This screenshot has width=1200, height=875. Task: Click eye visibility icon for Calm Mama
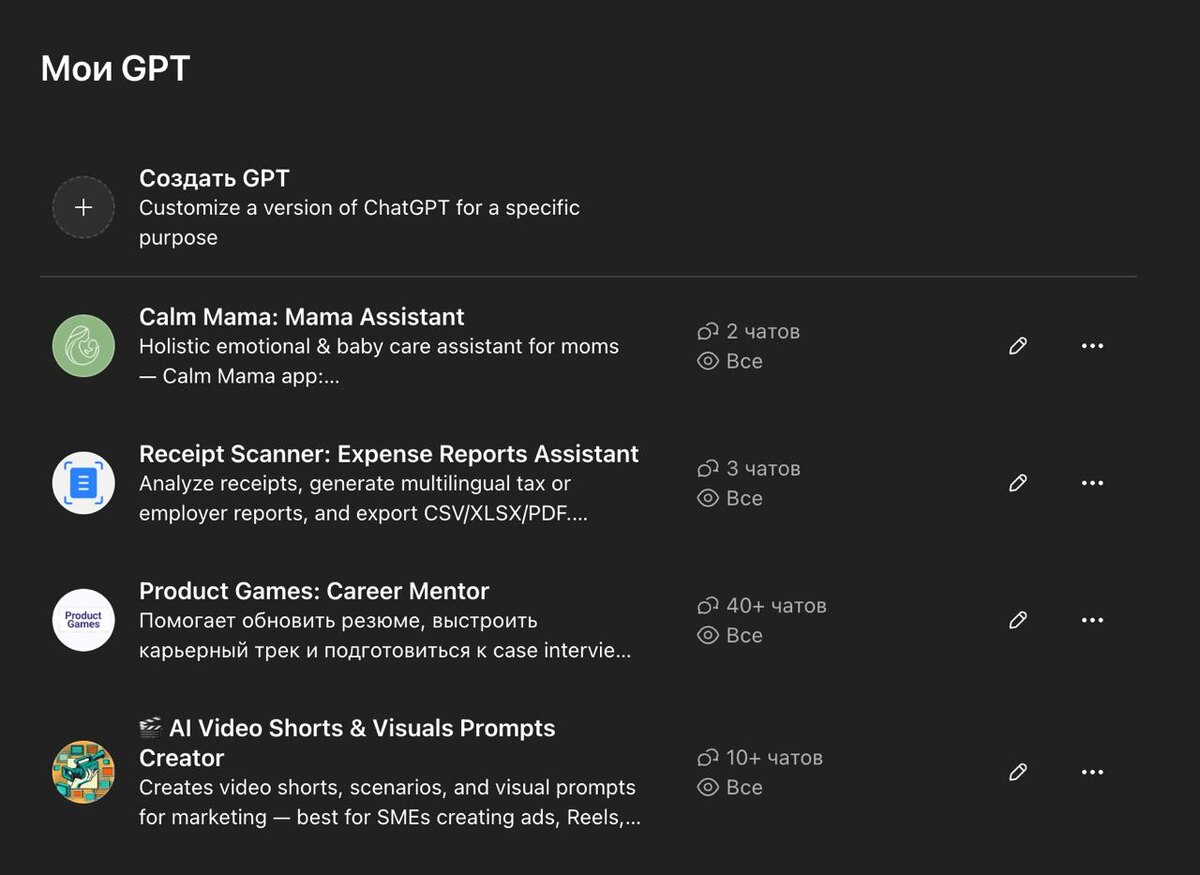click(x=708, y=361)
